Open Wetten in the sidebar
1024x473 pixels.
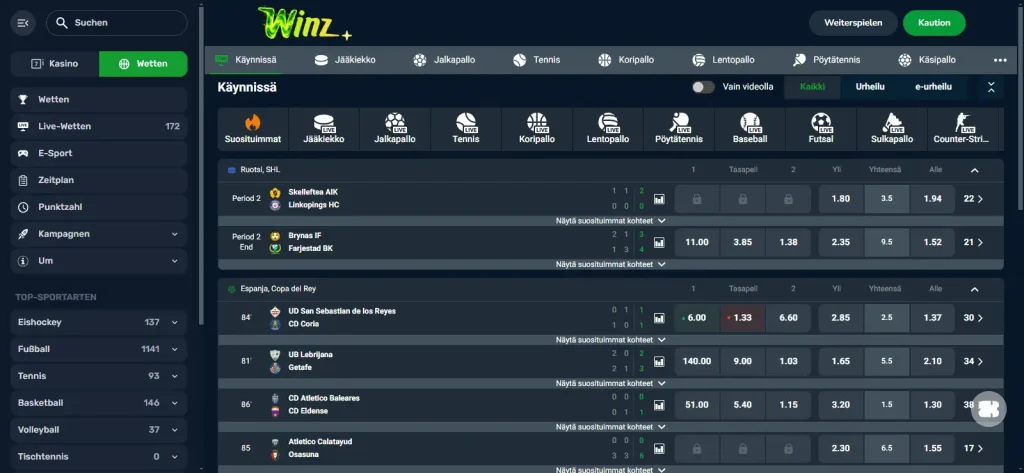point(99,100)
